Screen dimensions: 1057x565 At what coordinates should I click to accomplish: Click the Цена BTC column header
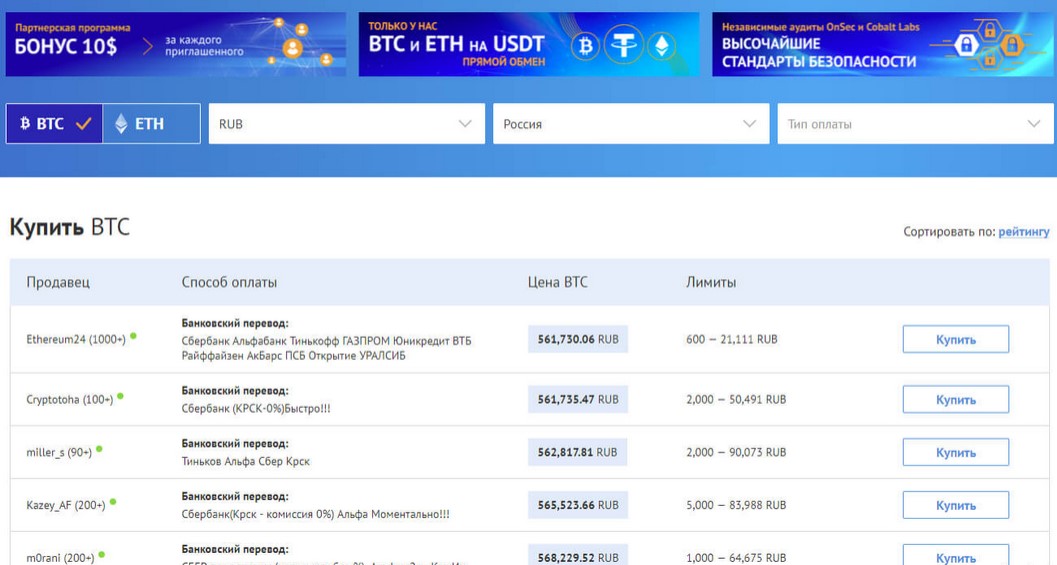click(x=557, y=282)
